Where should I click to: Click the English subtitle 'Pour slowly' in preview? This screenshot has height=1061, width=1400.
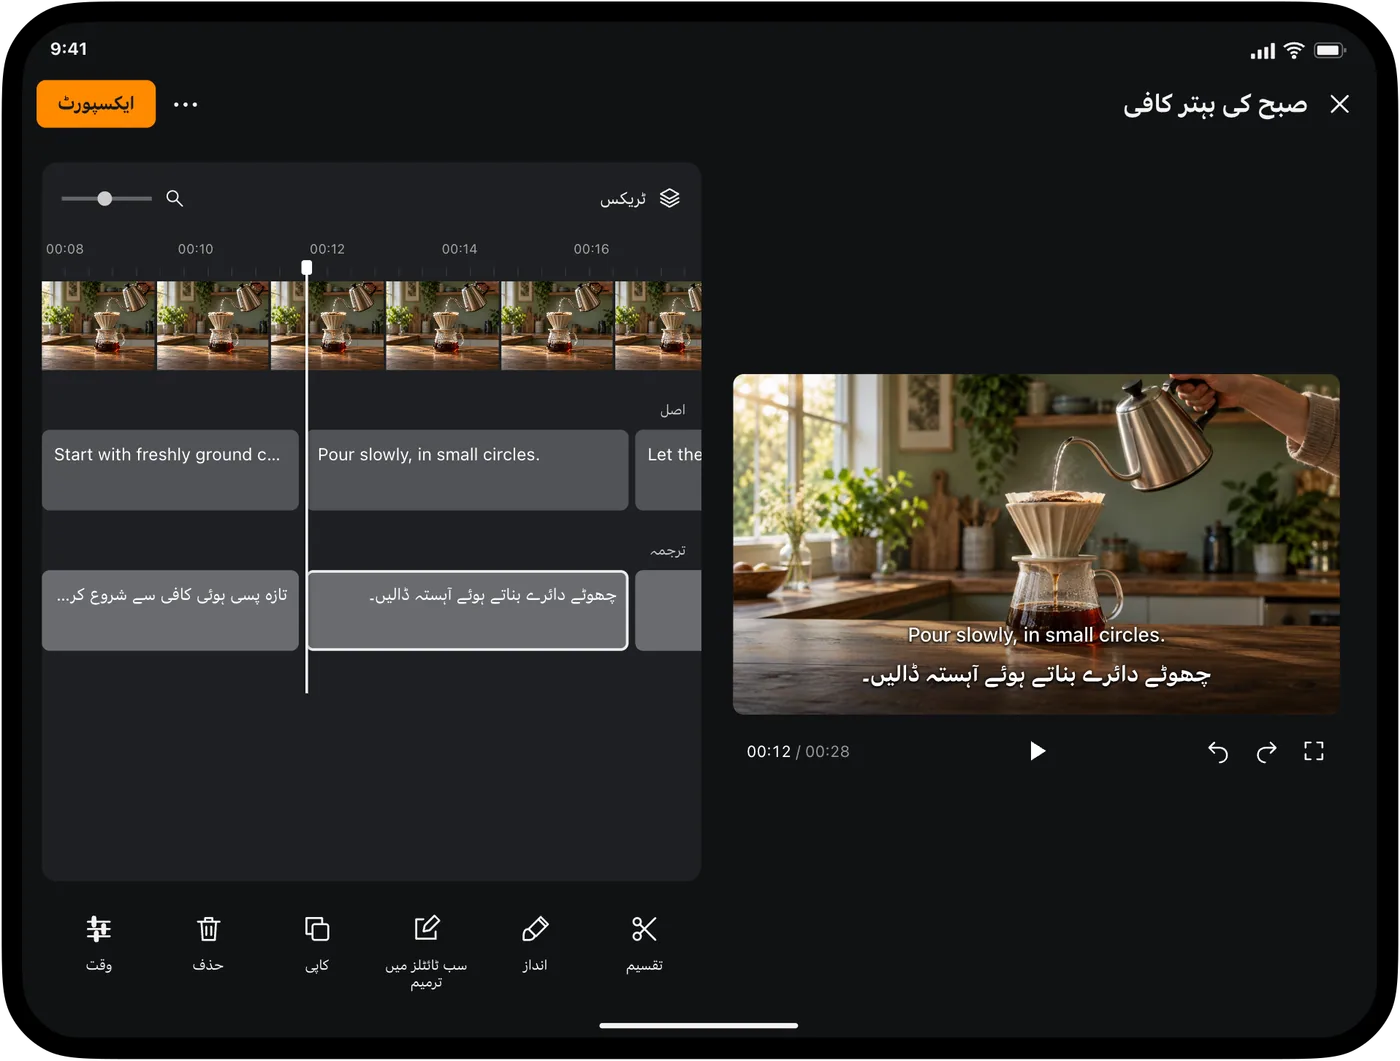point(1036,635)
